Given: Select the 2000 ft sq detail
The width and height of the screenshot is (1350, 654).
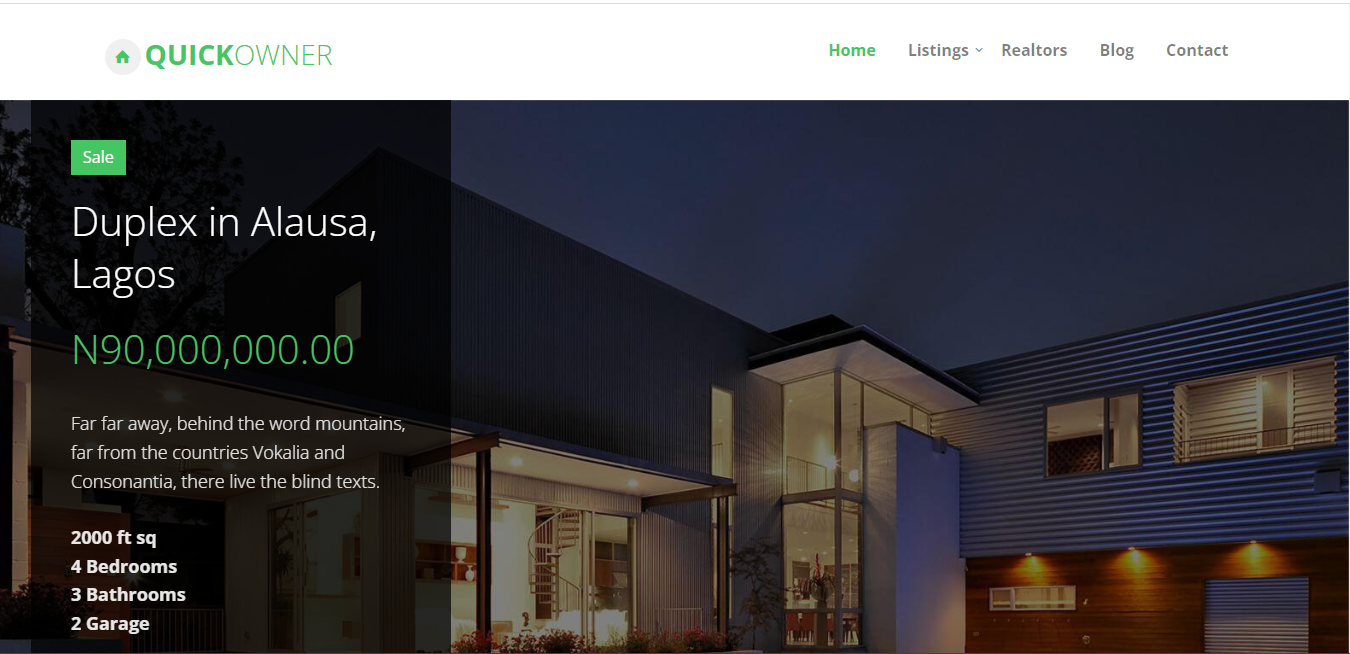Looking at the screenshot, I should 114,538.
